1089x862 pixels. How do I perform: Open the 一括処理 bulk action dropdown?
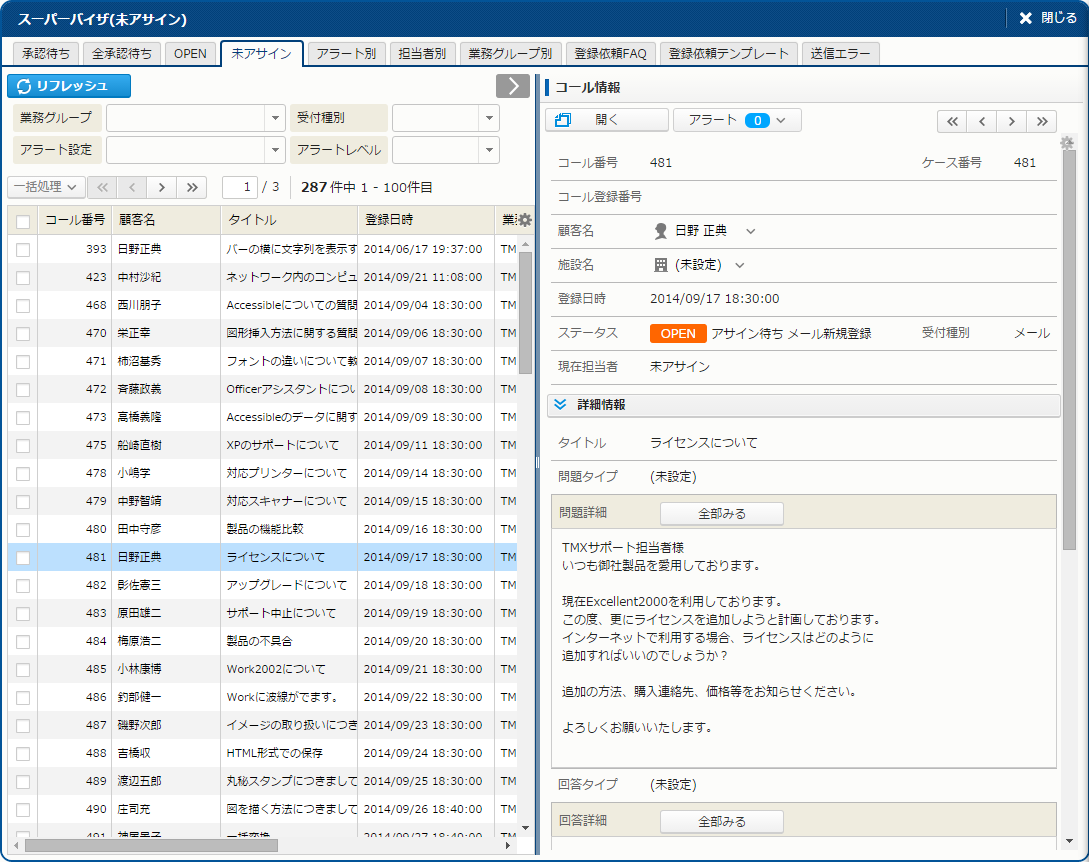pyautogui.click(x=46, y=187)
